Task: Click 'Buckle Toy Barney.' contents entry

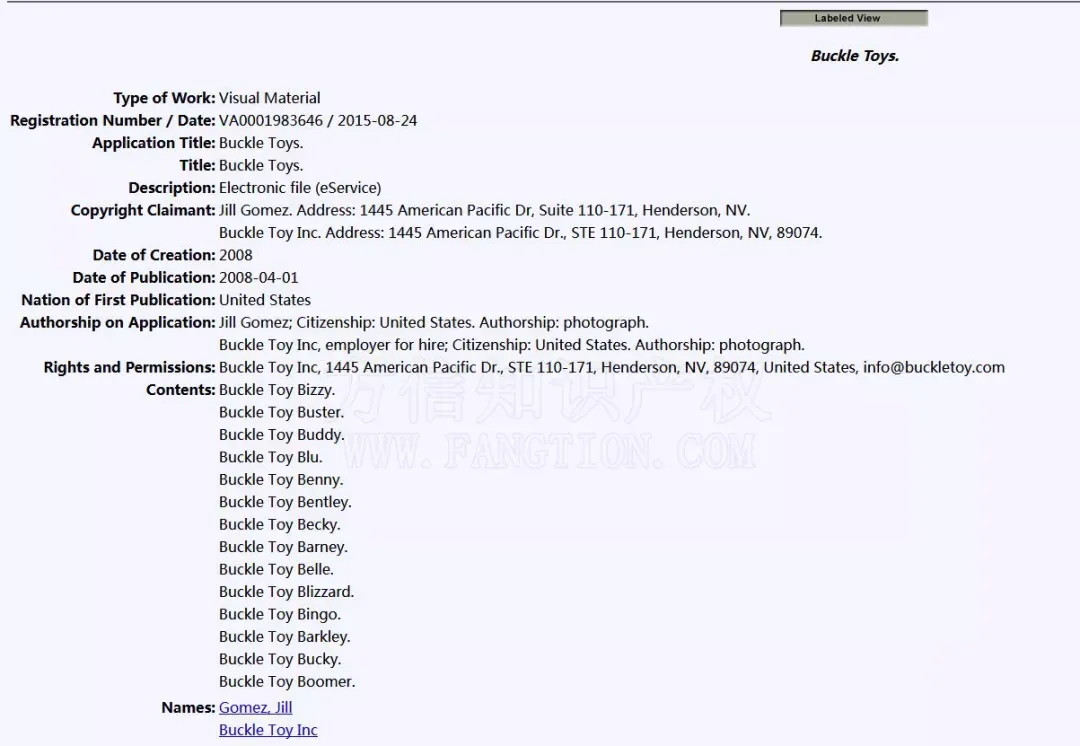Action: pos(283,547)
